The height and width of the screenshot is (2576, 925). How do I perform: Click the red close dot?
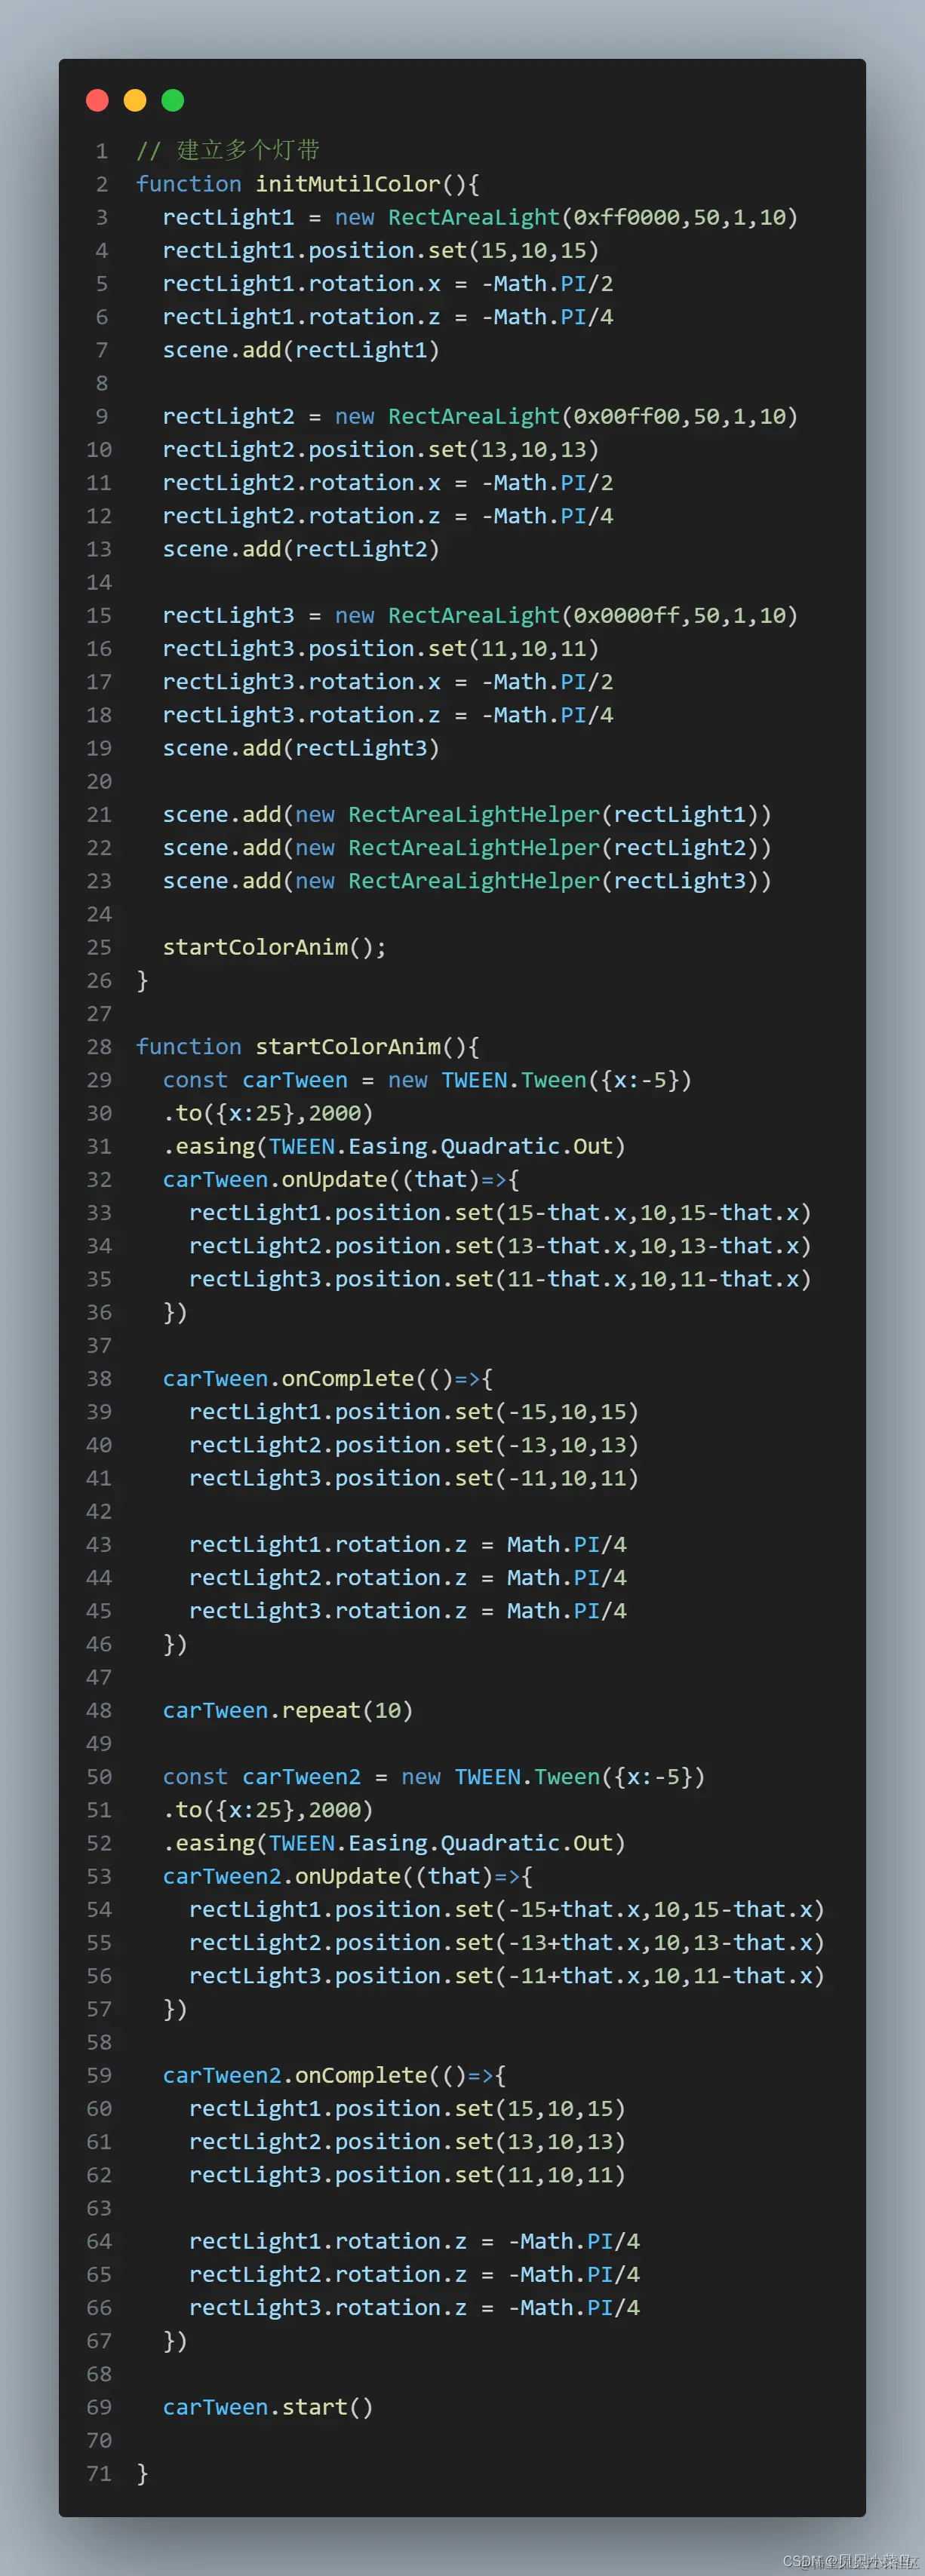point(97,100)
